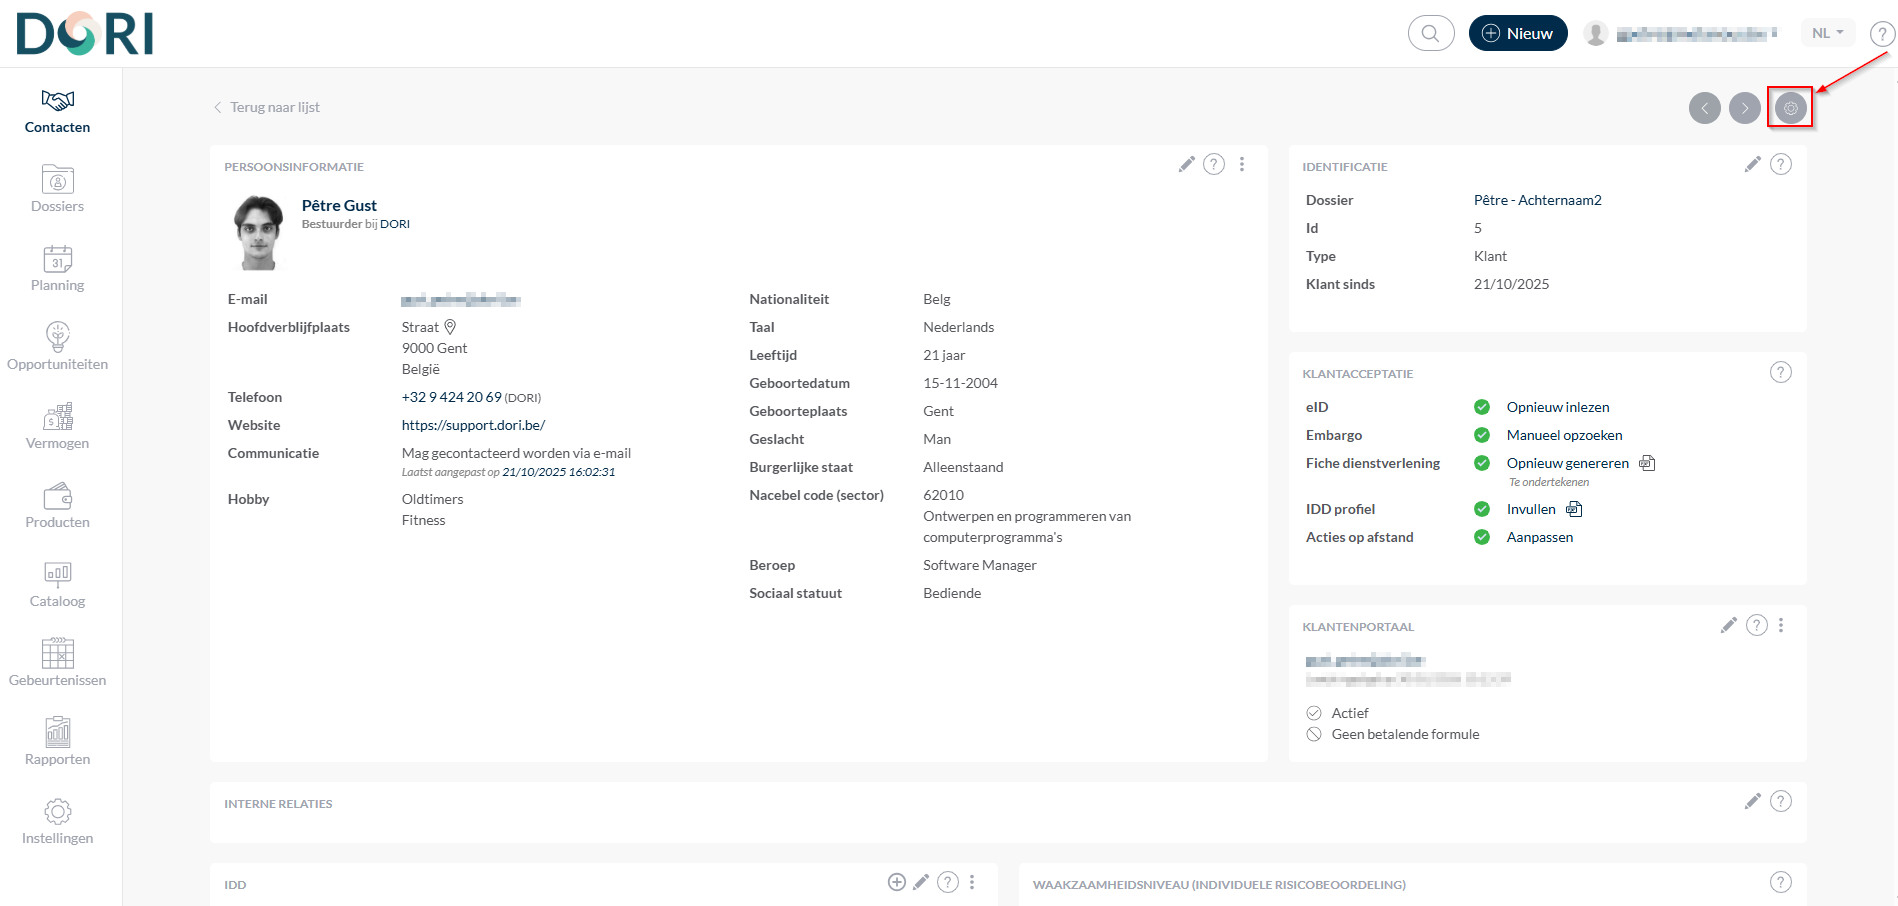1898x906 pixels.
Task: Click the map pin next to Straat
Action: pyautogui.click(x=450, y=327)
